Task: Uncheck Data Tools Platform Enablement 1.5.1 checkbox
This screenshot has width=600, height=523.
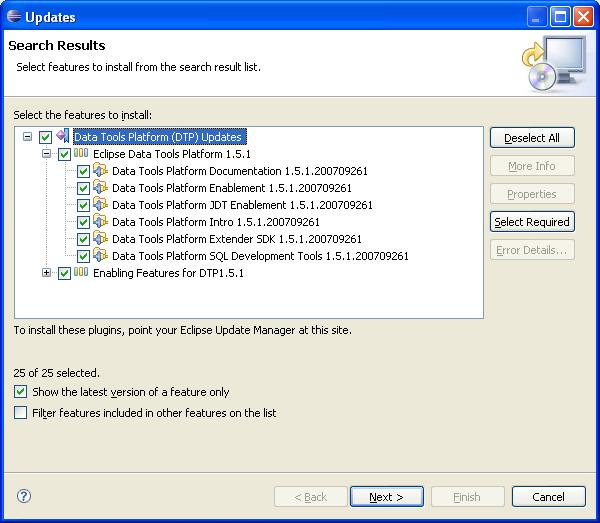Action: pos(83,188)
